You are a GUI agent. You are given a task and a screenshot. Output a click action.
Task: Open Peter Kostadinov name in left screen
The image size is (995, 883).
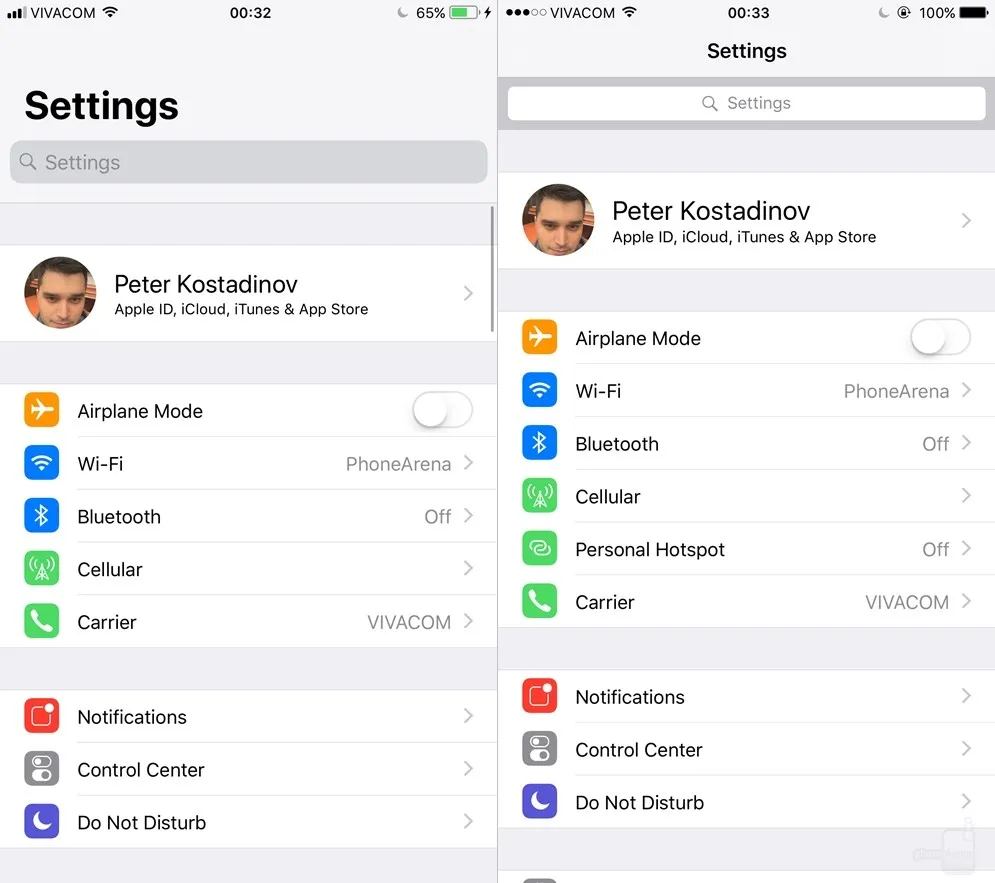coord(206,284)
